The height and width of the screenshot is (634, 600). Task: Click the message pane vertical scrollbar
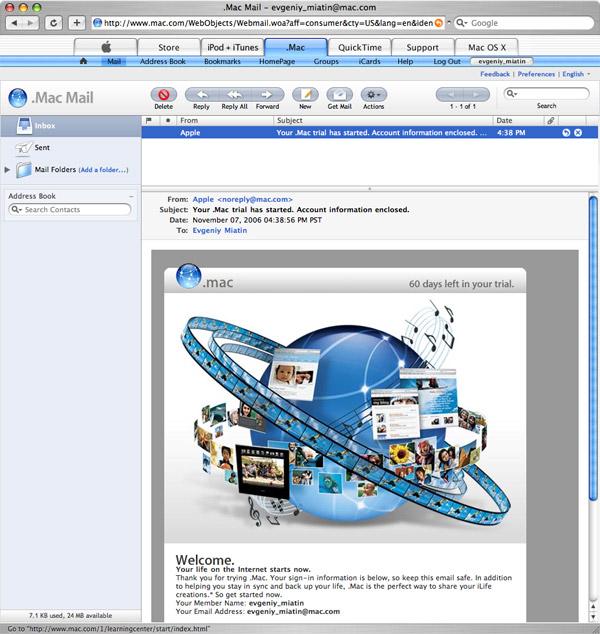(593, 348)
